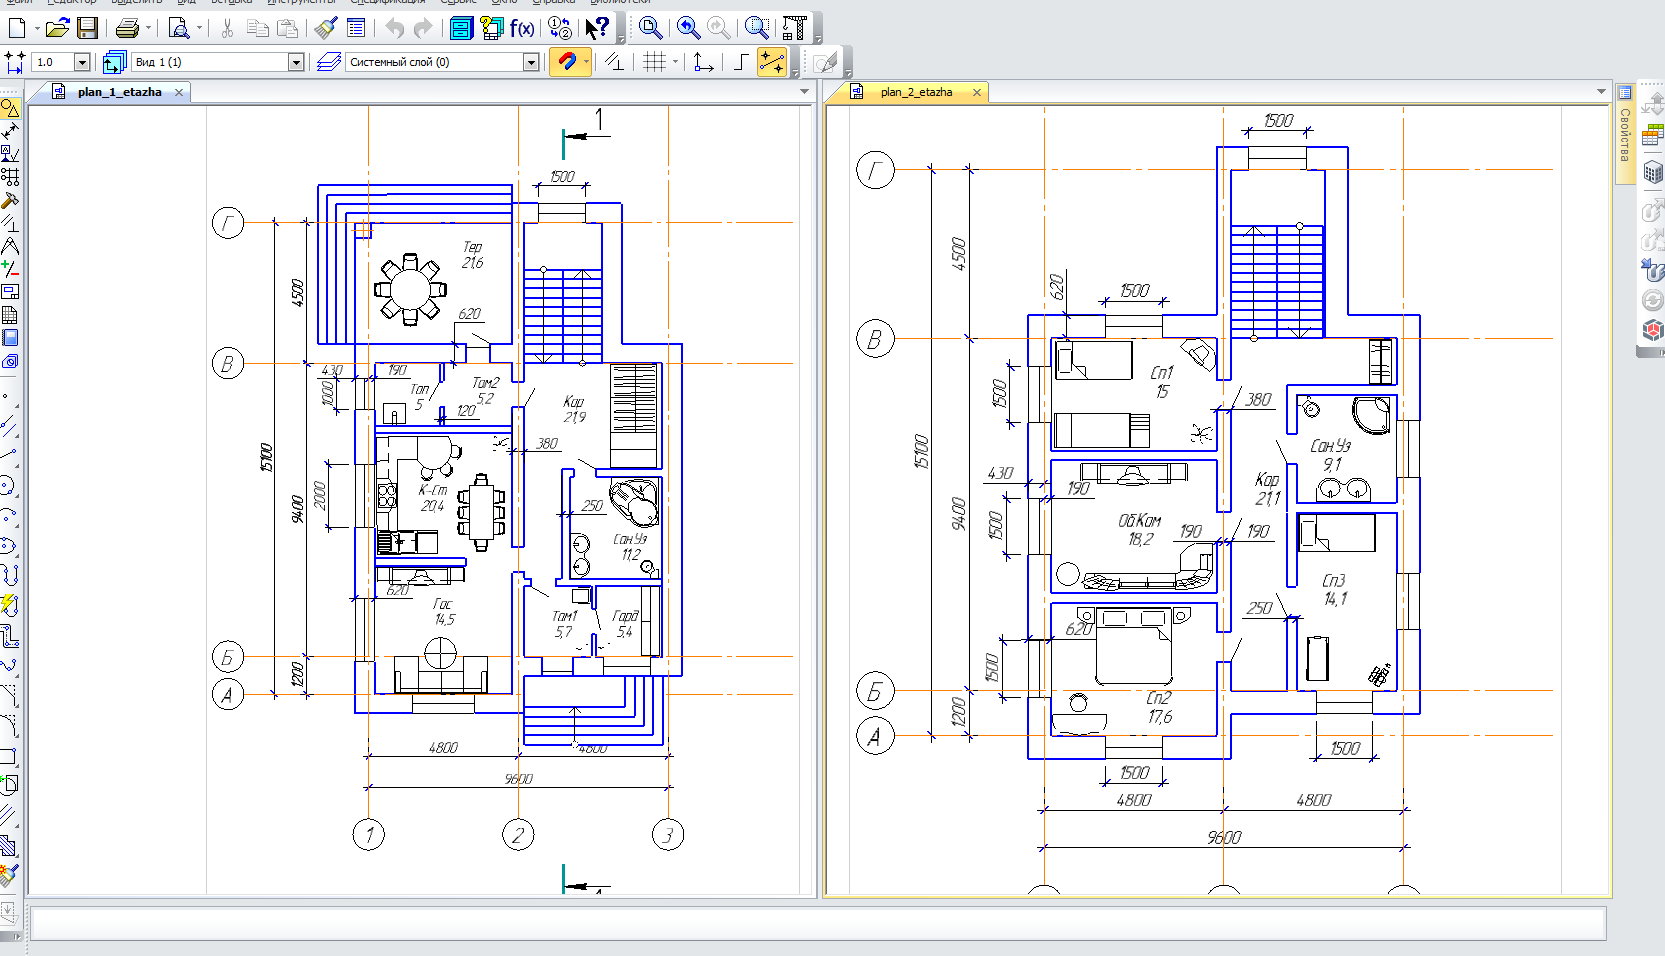Screen dimensions: 1665x956
Task: Save the current drawing
Action: pyautogui.click(x=88, y=28)
